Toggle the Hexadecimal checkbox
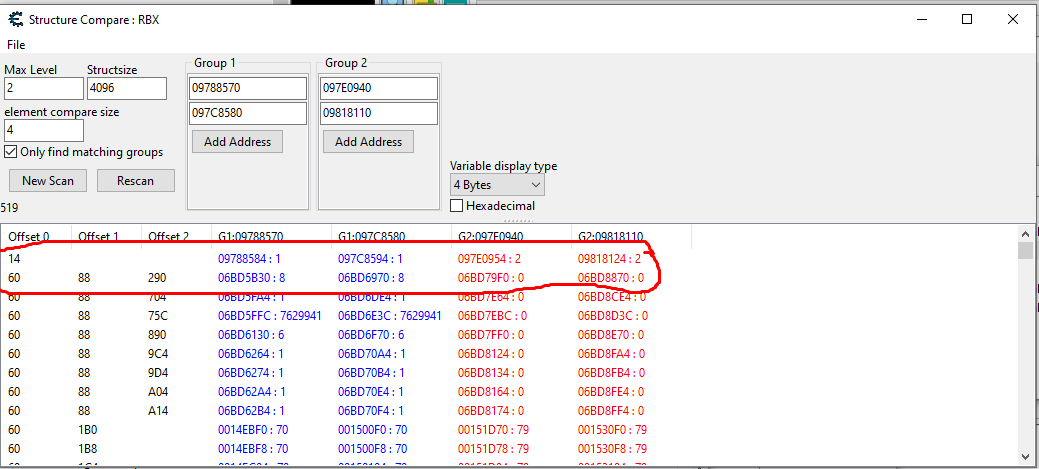Image resolution: width=1039 pixels, height=469 pixels. point(456,206)
